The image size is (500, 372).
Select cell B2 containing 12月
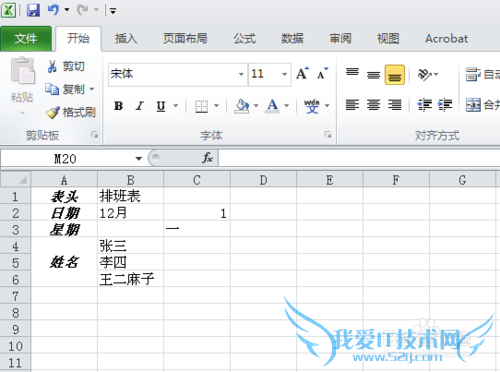click(x=131, y=213)
